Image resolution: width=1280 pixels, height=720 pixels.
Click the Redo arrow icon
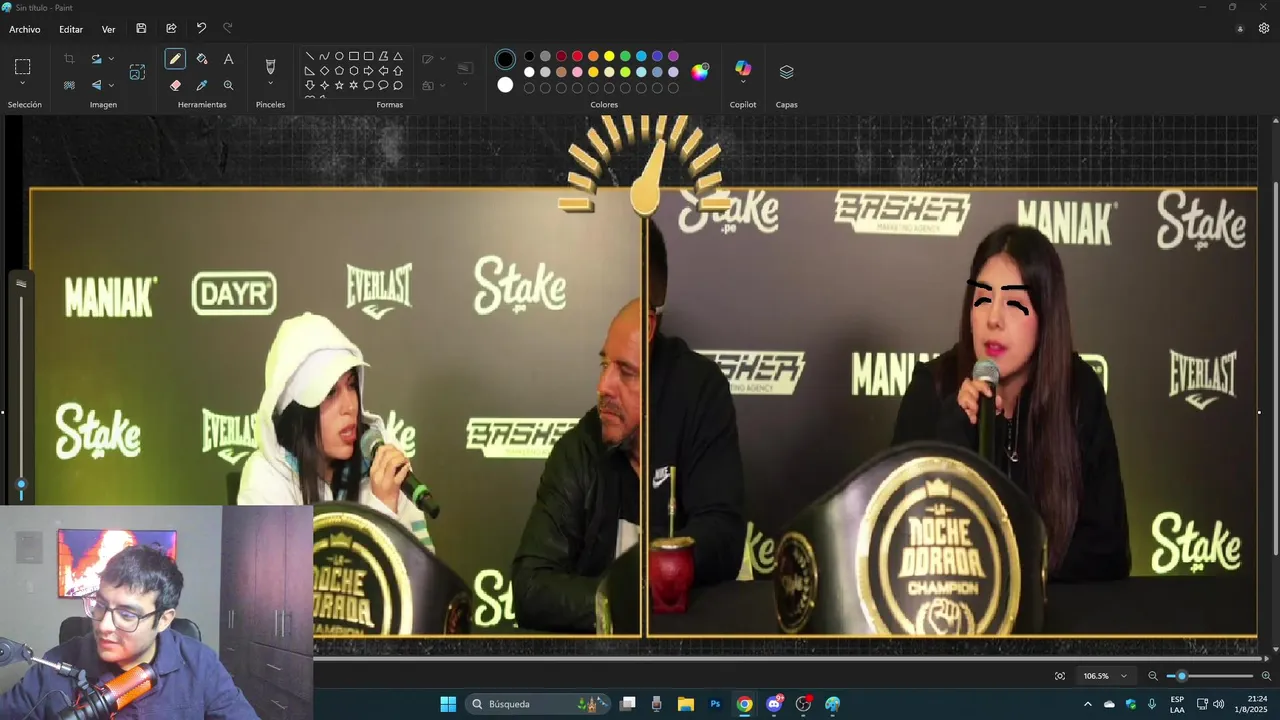tap(227, 29)
